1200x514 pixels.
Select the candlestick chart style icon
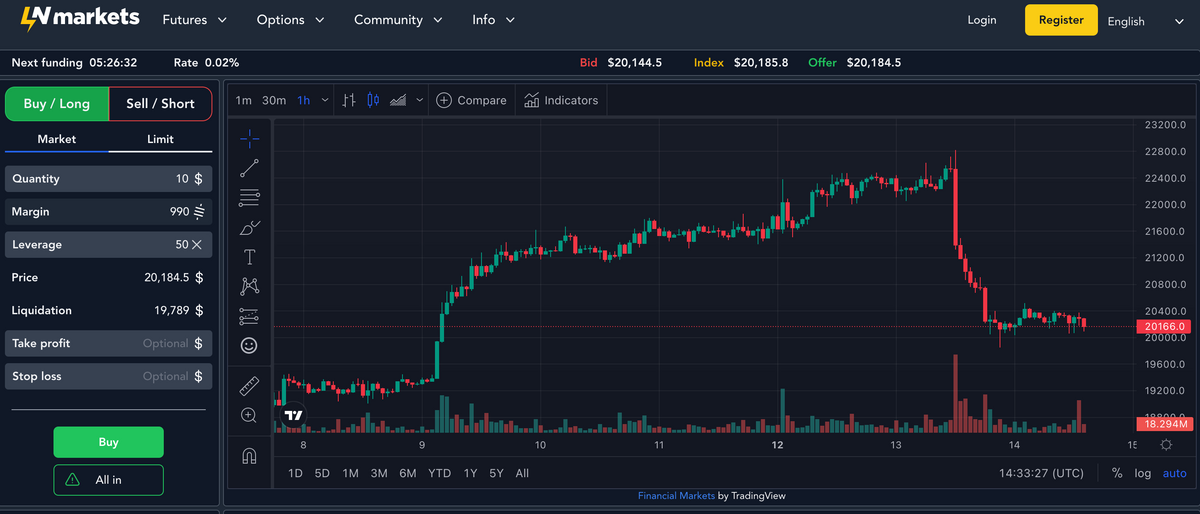[x=373, y=100]
